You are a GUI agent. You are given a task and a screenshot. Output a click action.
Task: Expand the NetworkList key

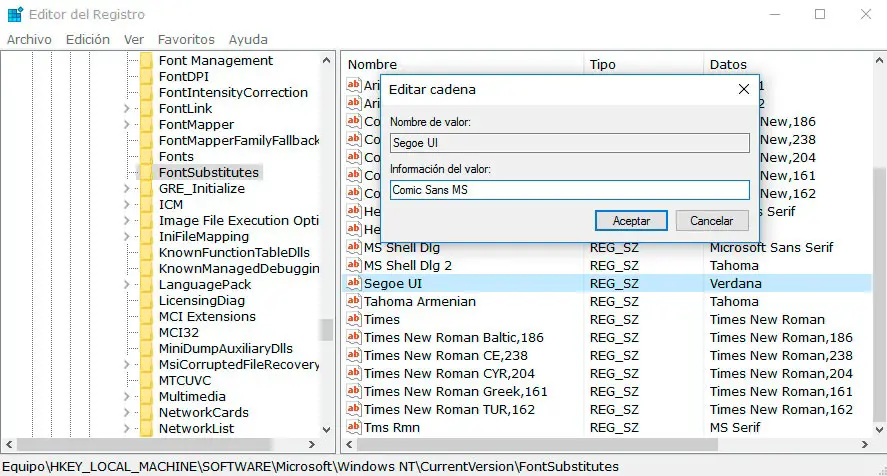pyautogui.click(x=127, y=428)
